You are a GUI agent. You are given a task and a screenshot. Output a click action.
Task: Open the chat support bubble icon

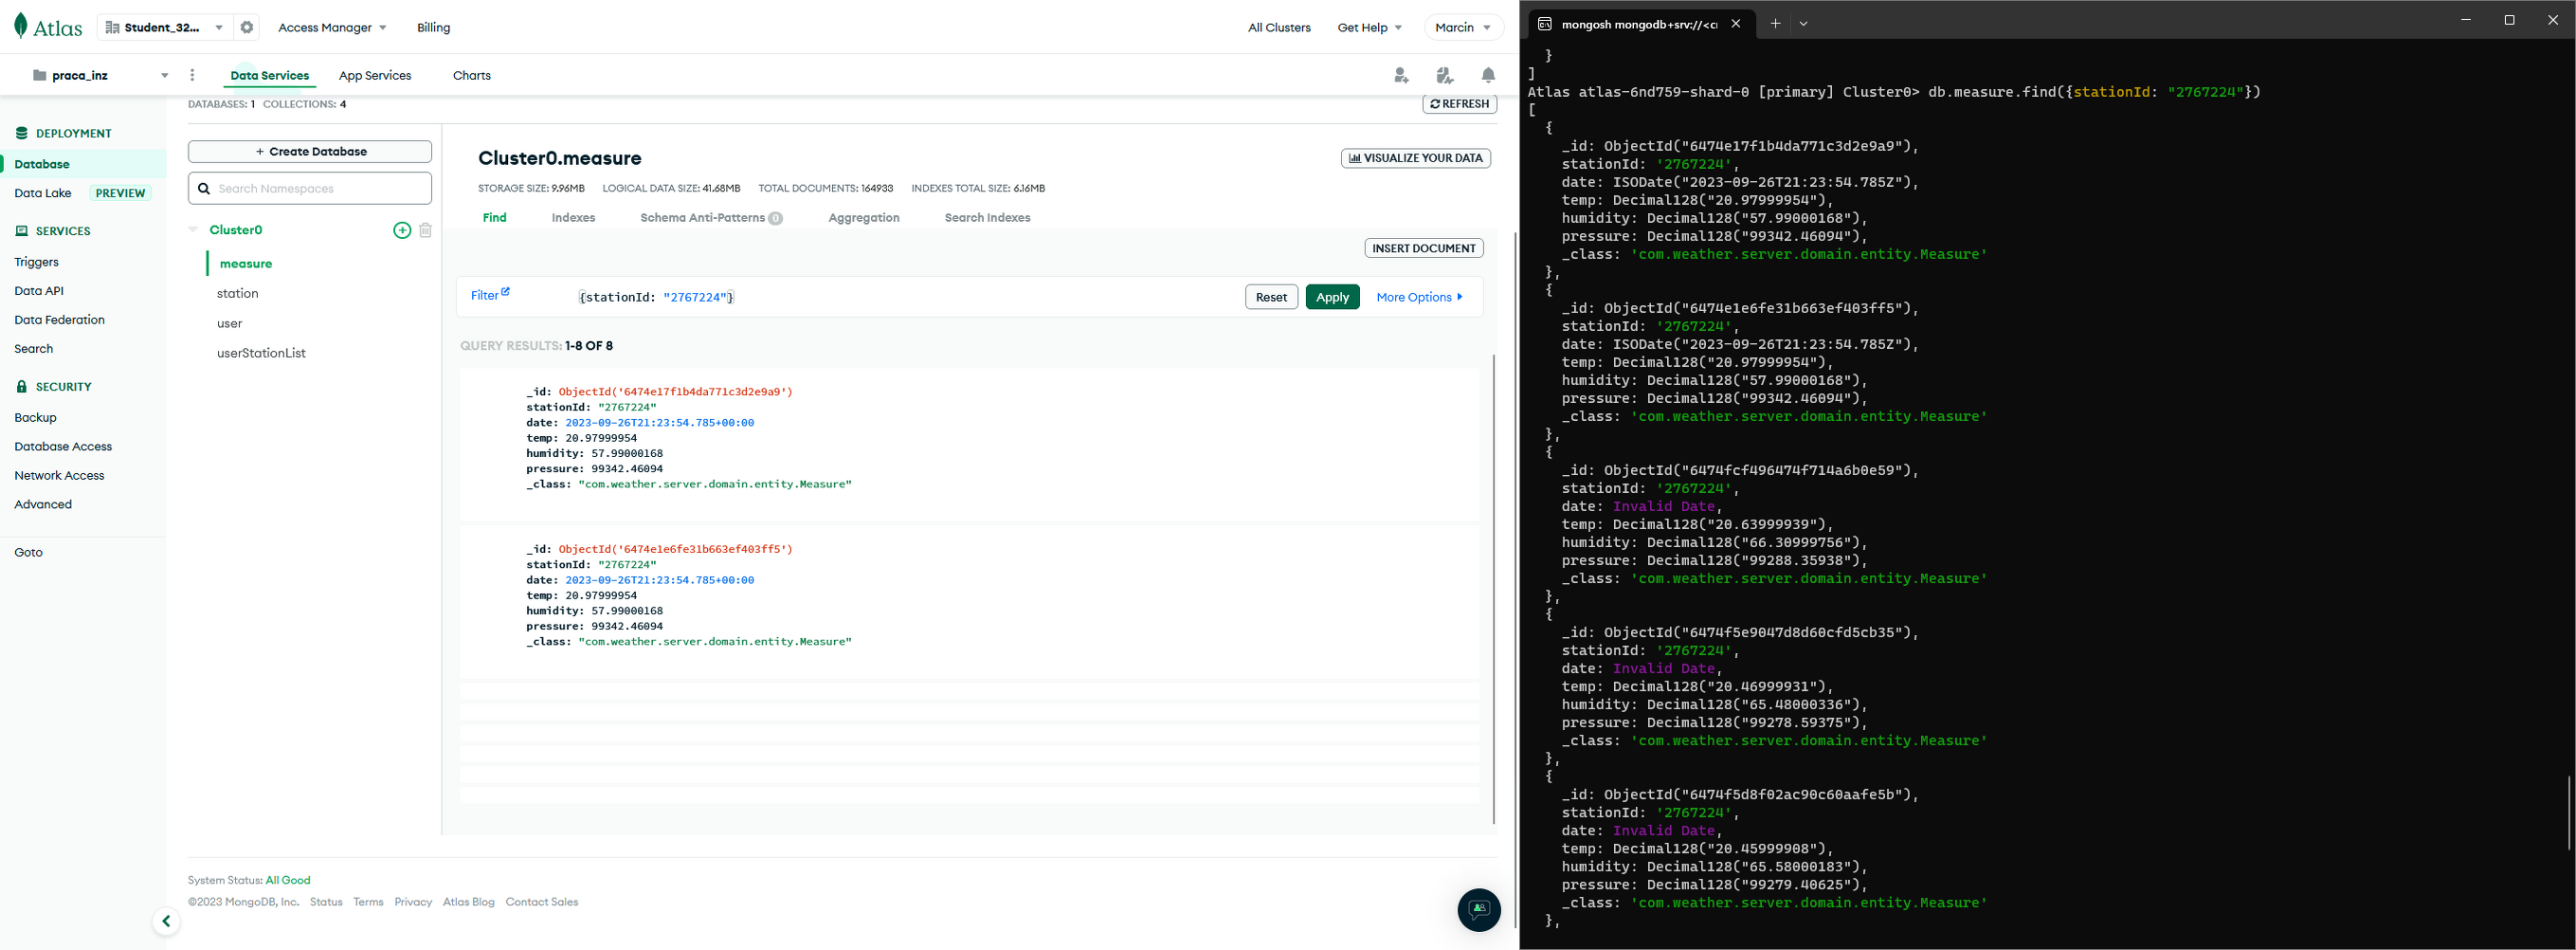tap(1478, 909)
